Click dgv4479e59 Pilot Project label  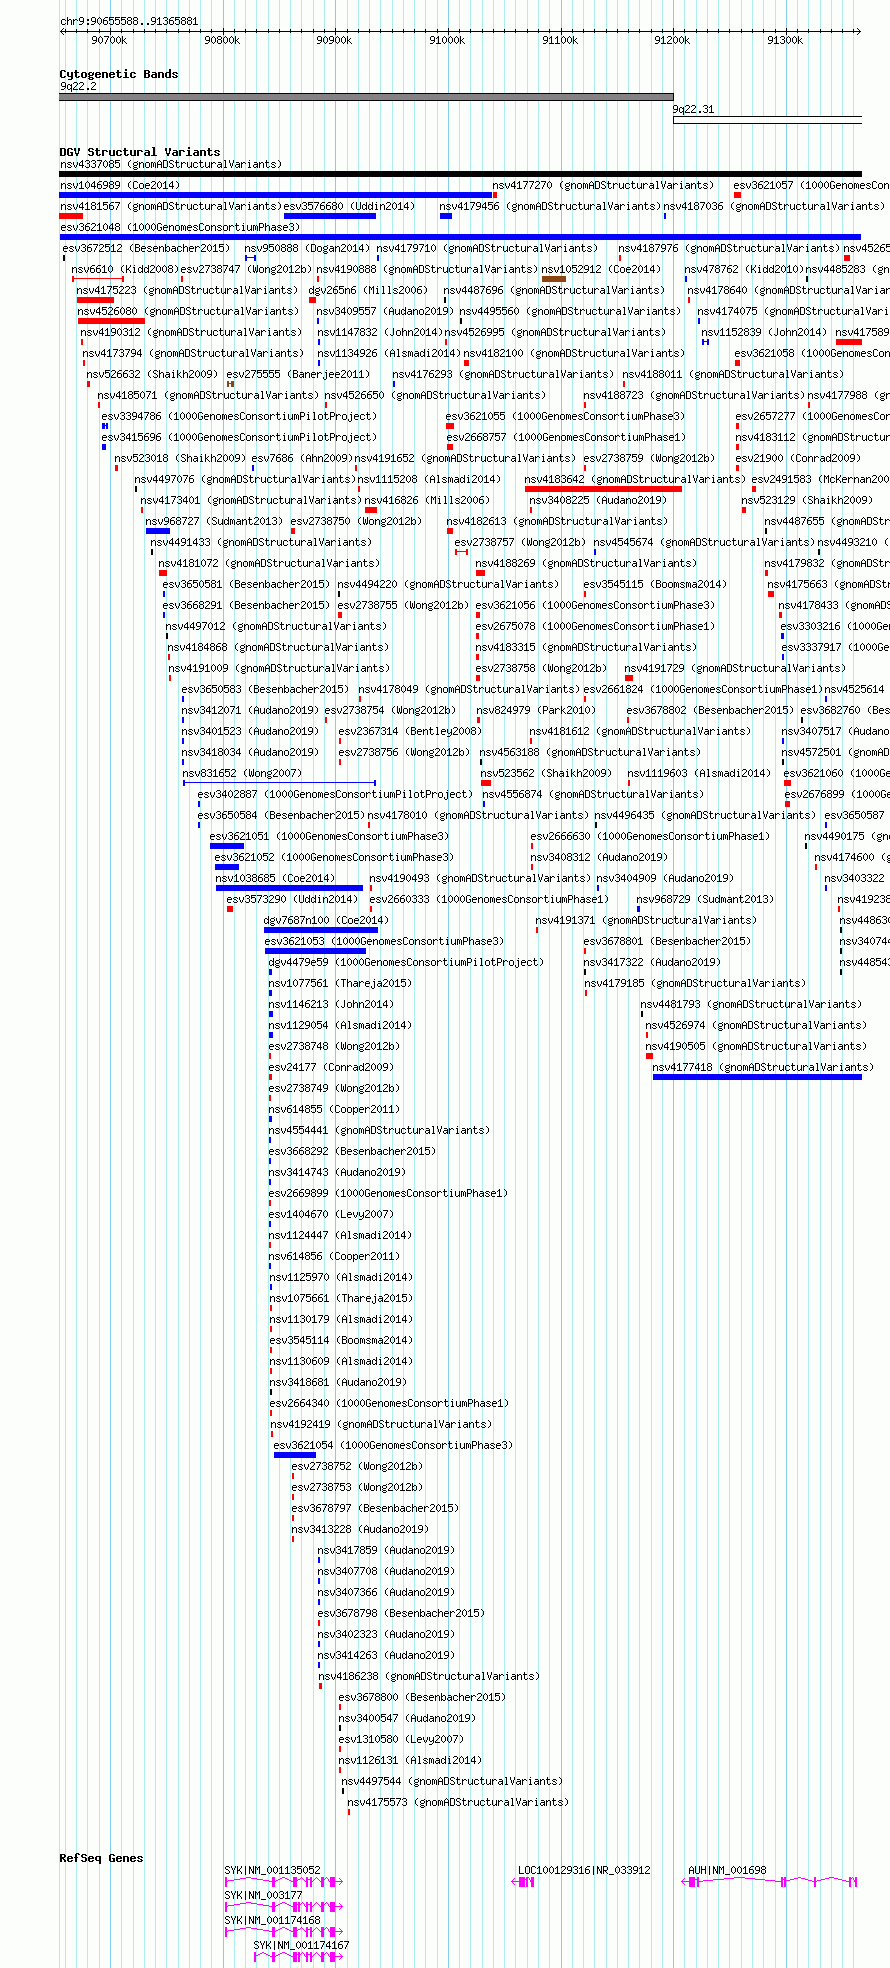click(x=406, y=962)
